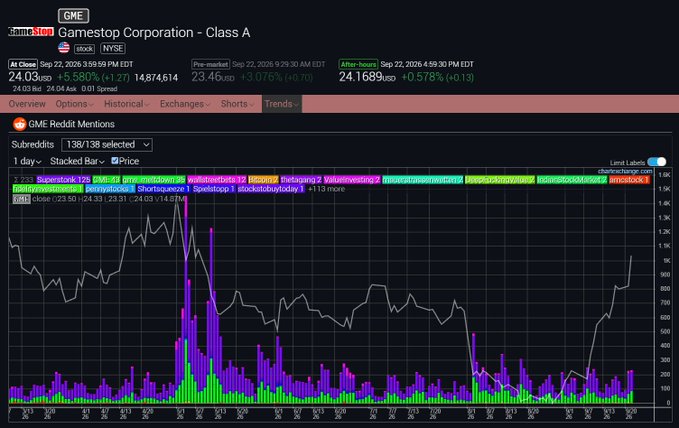Toggle thetagang 2 legend label
679x428 pixels.
[x=301, y=179]
